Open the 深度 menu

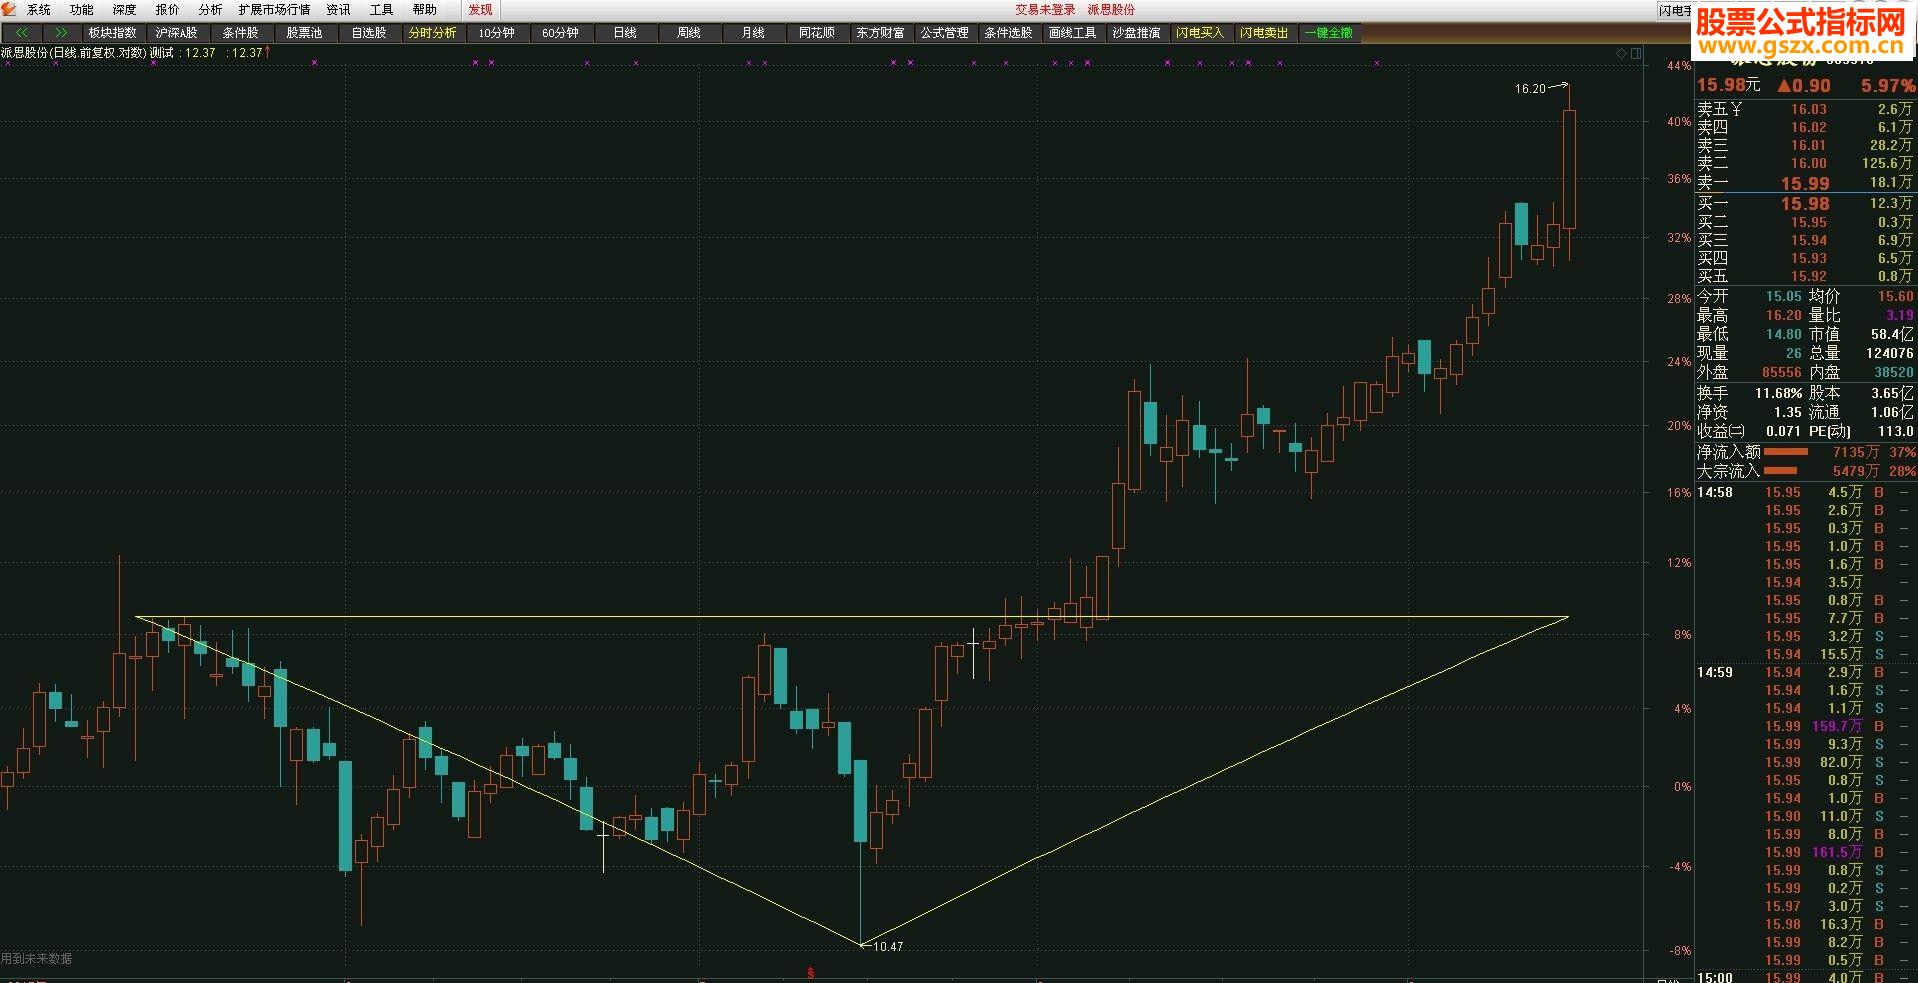tap(125, 10)
